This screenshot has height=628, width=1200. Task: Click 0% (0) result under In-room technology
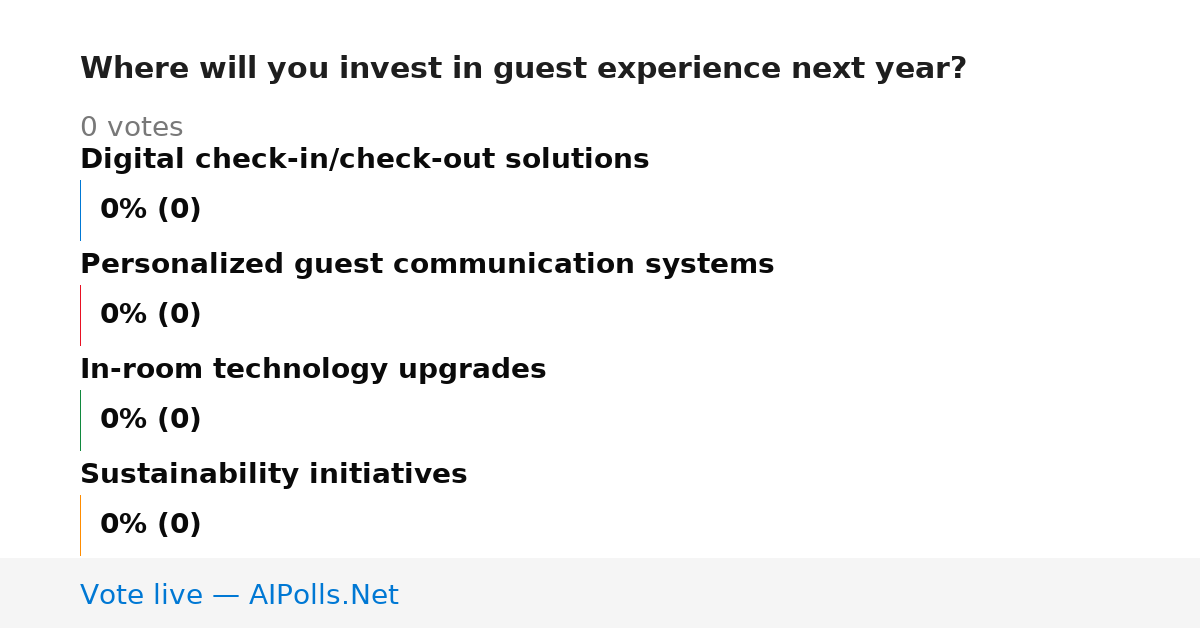click(x=150, y=420)
